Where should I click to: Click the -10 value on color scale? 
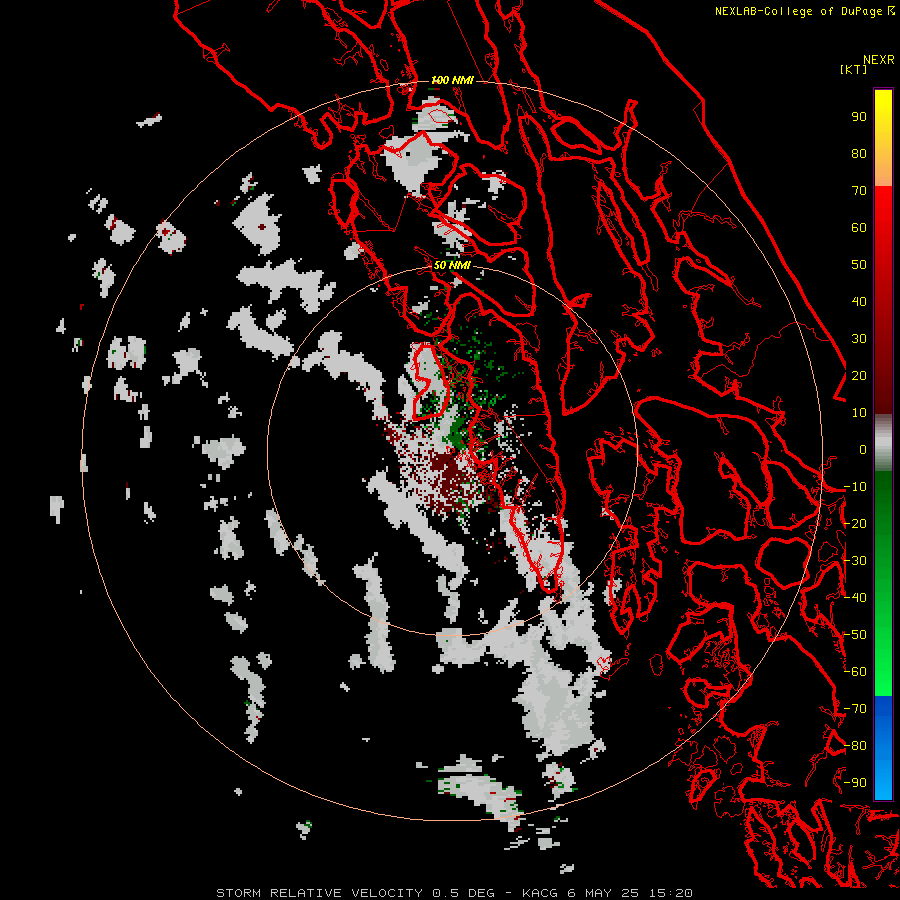855,487
